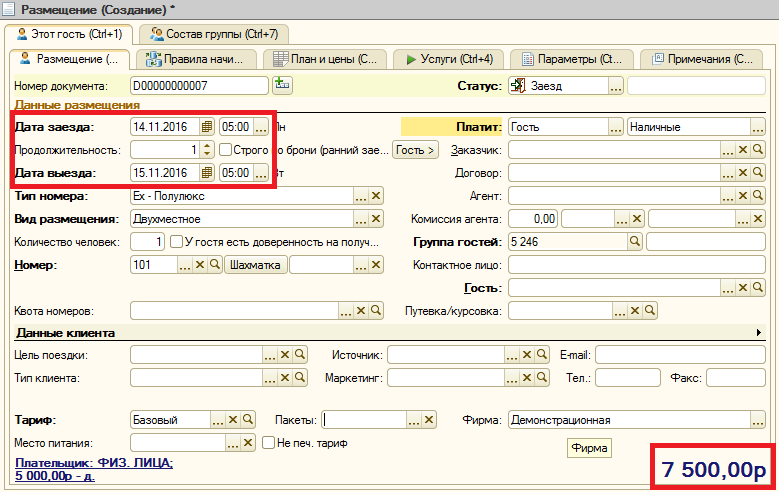Clear the Тип номера field

[x=376, y=196]
